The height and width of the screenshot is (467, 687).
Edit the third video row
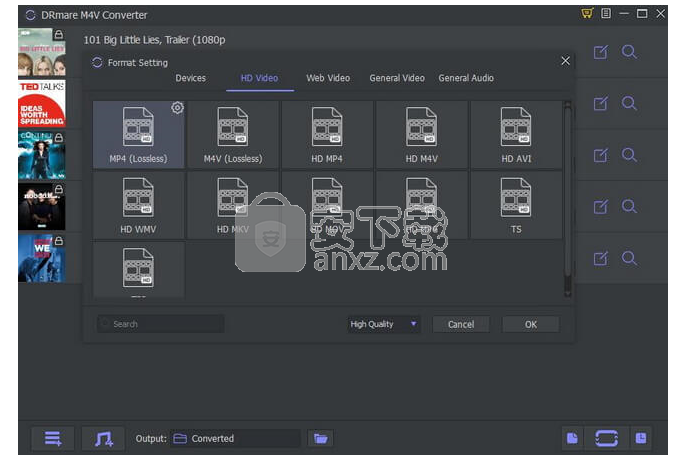click(601, 156)
